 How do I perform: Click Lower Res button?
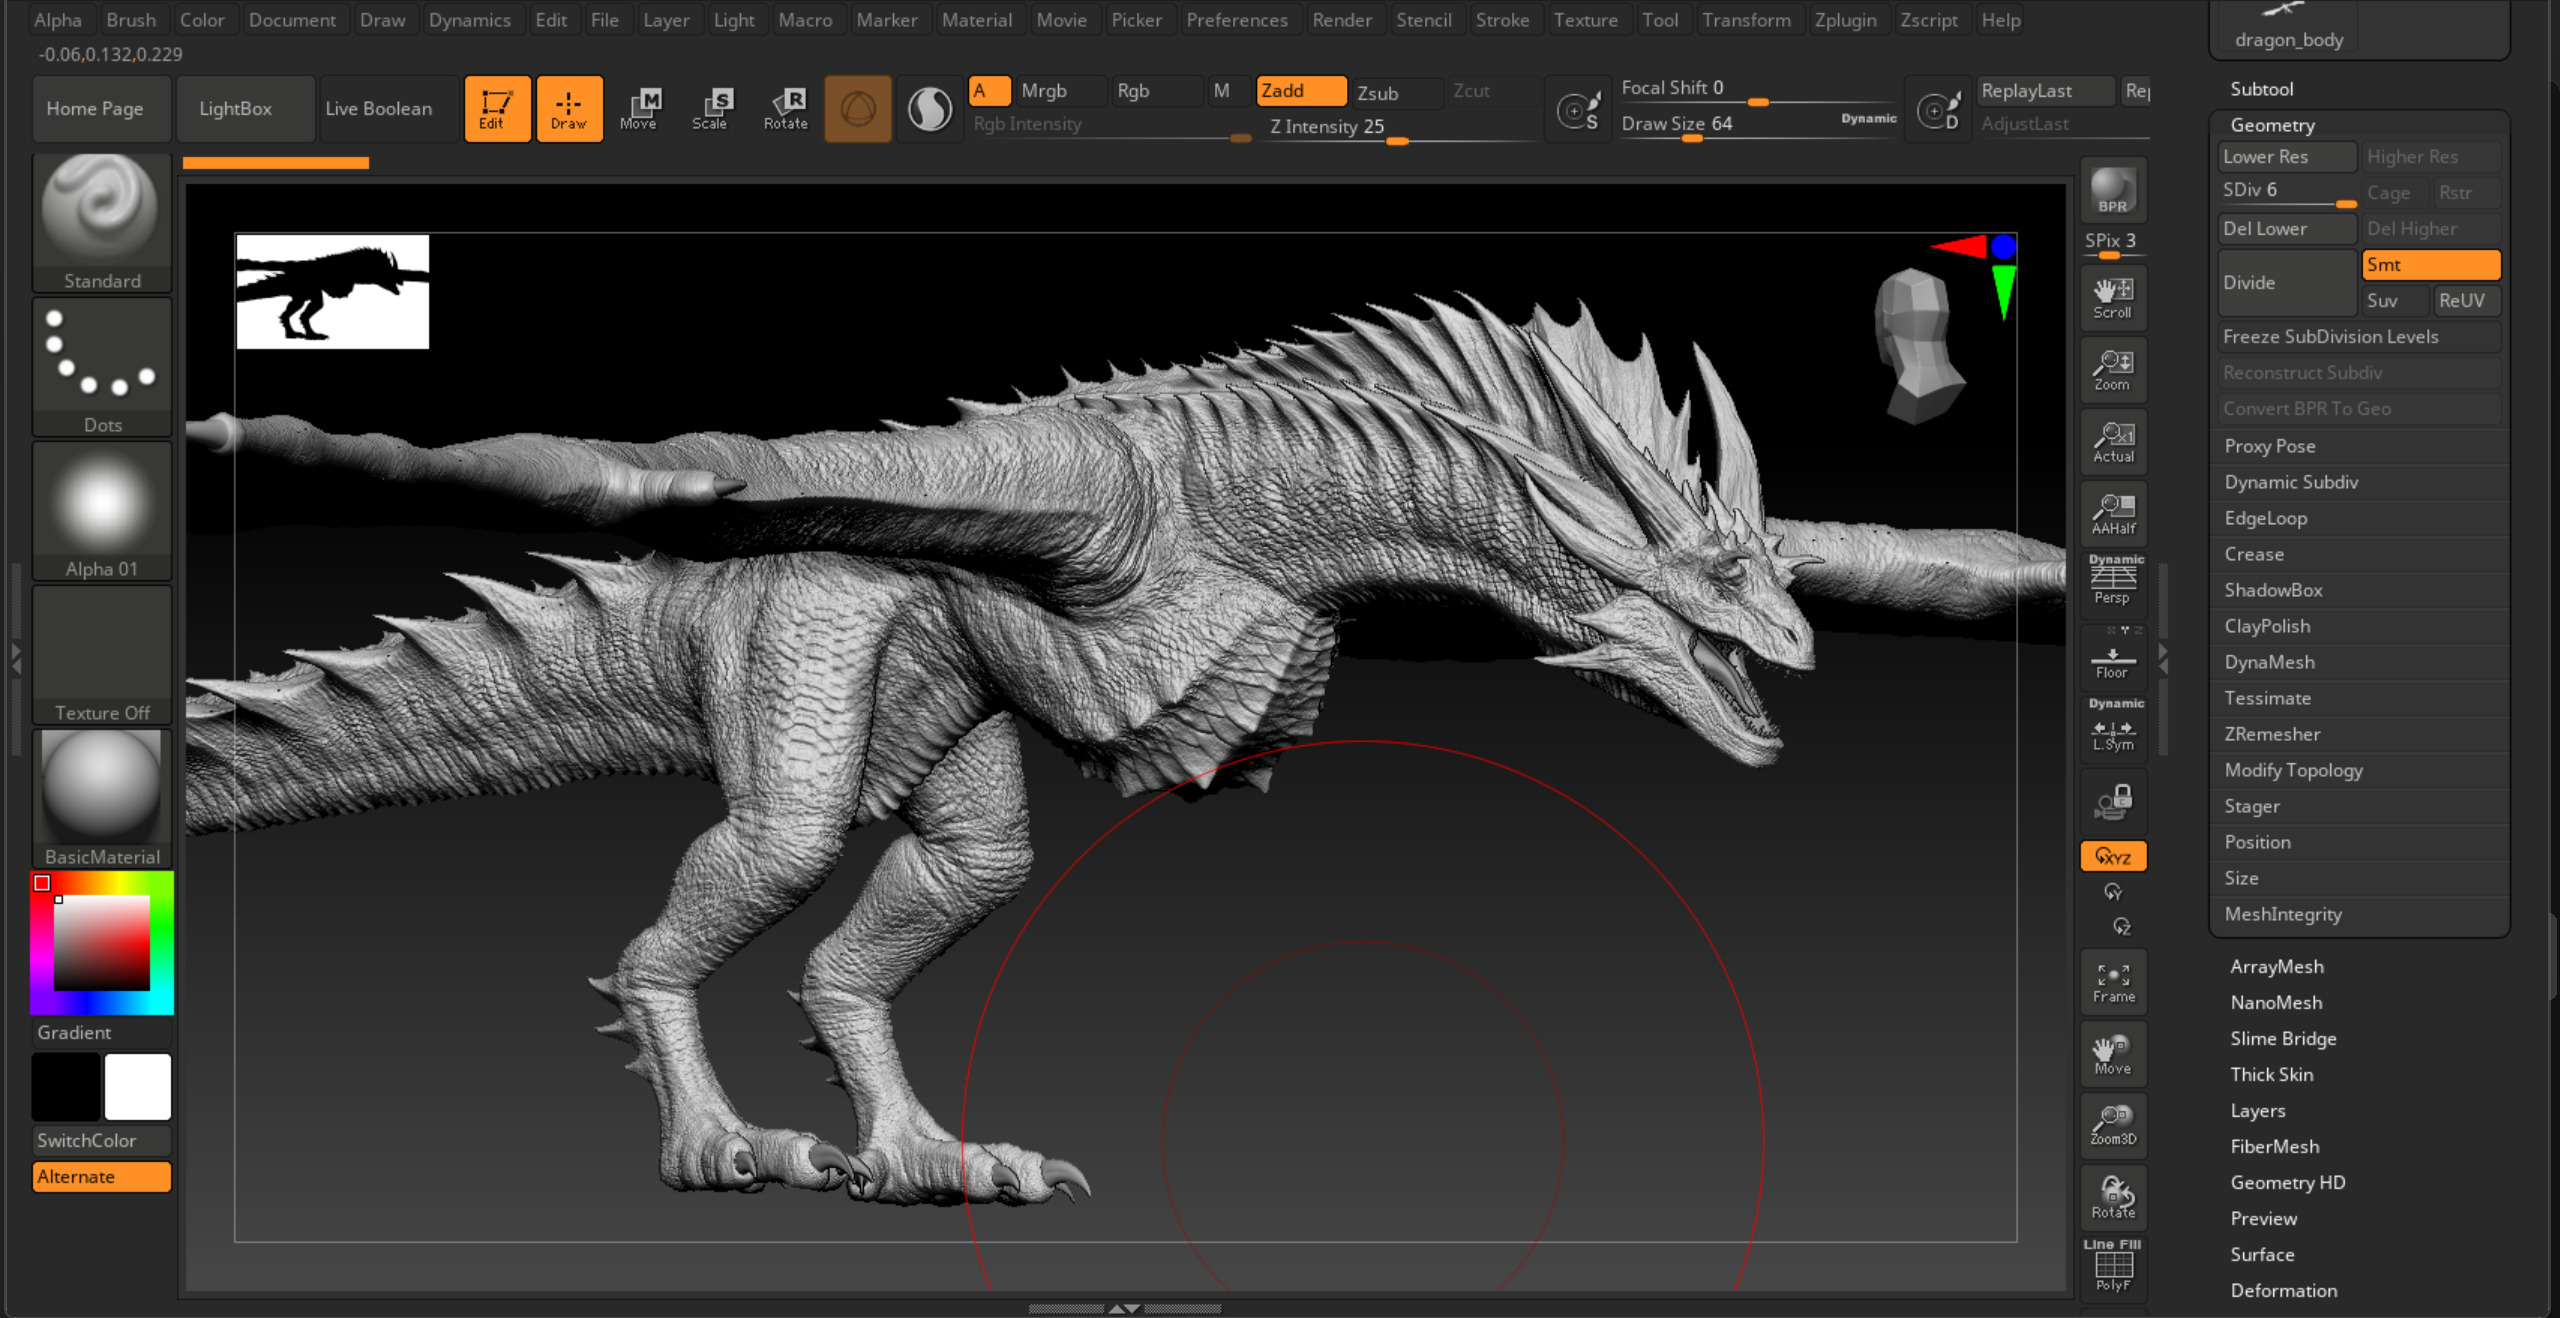tap(2287, 157)
